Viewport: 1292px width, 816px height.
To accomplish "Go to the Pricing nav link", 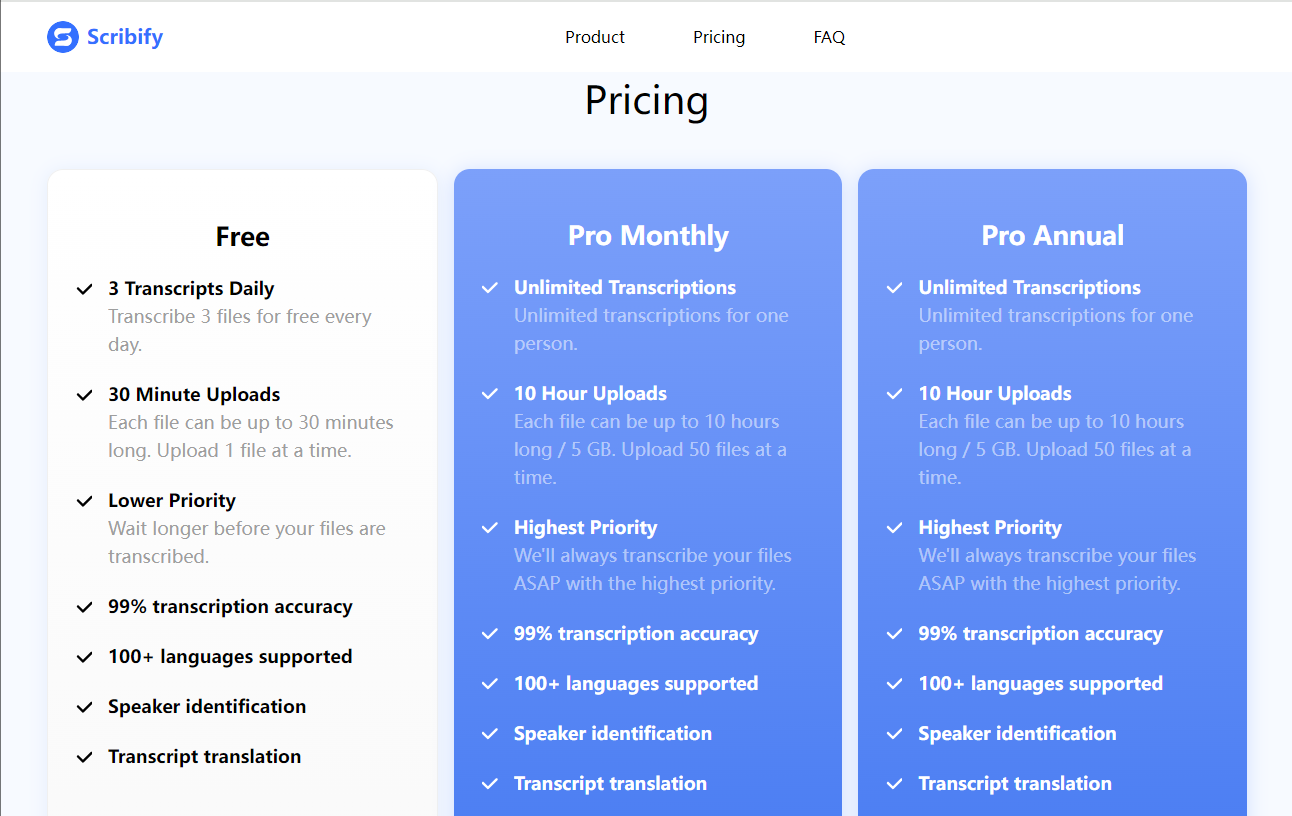I will tap(718, 37).
